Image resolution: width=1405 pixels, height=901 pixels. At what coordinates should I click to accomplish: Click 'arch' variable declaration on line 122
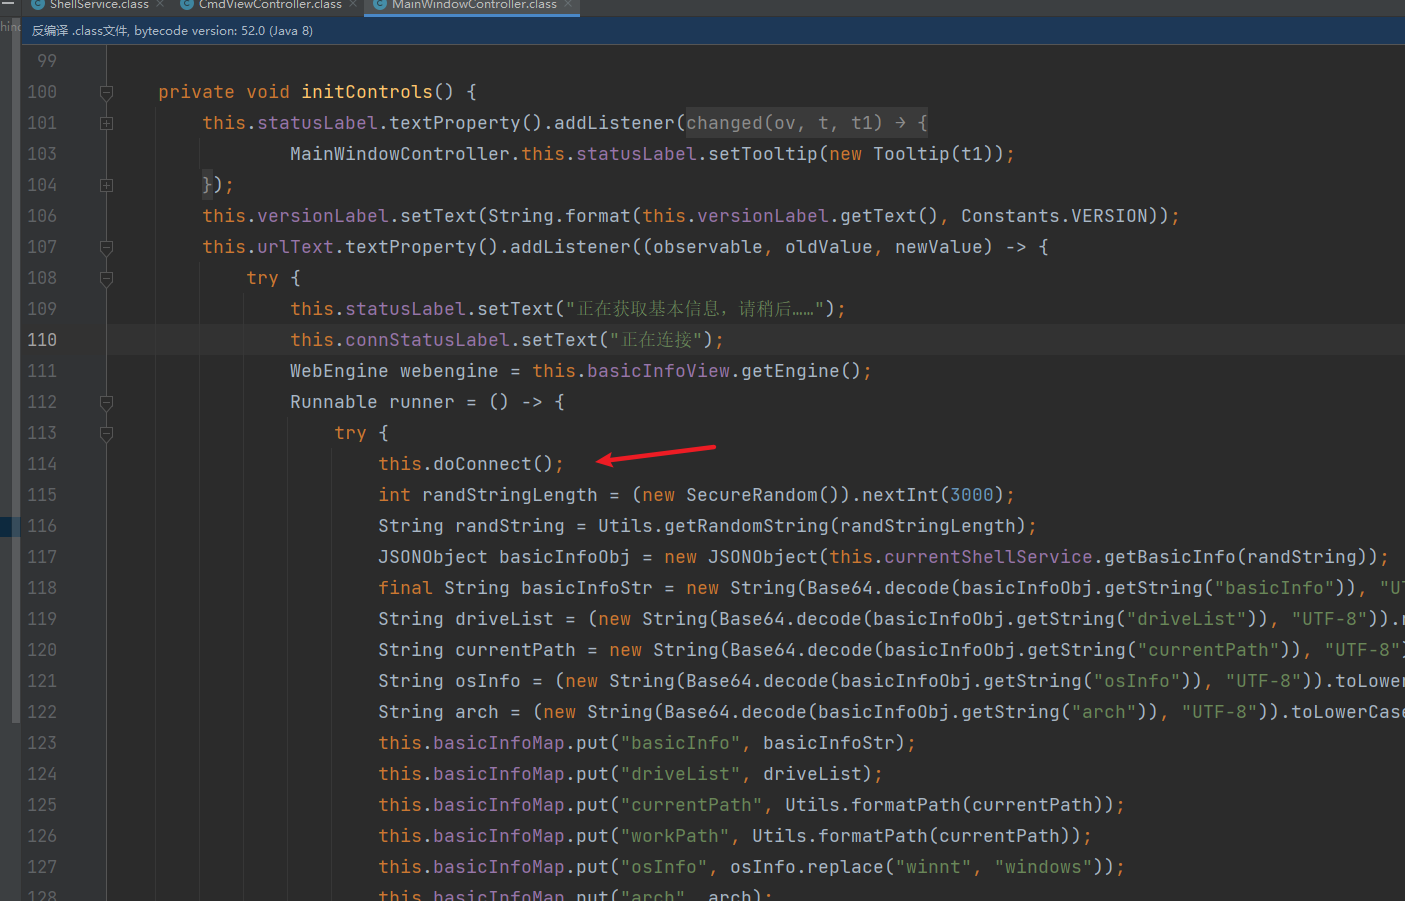tap(477, 712)
